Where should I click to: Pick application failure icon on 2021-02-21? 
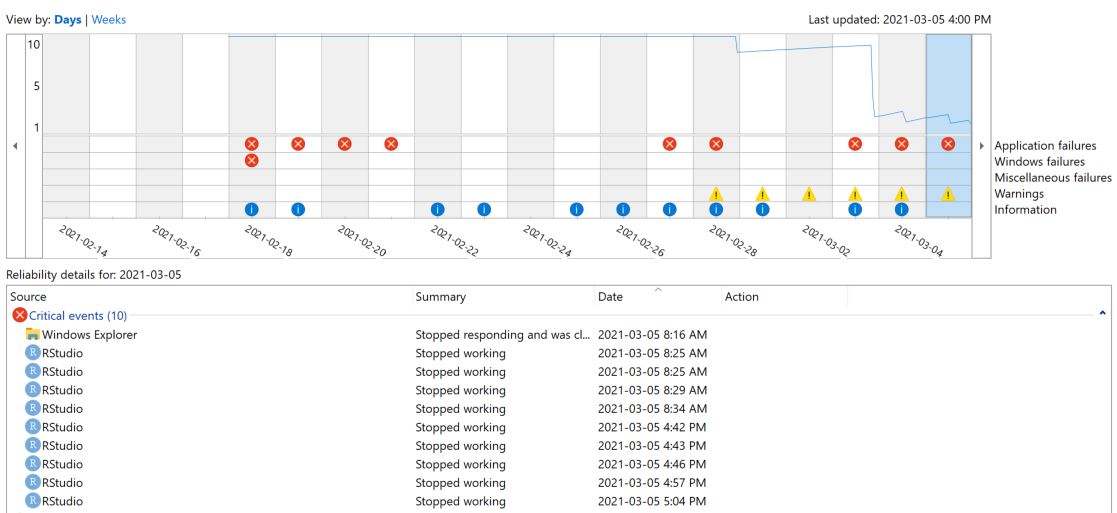(x=391, y=144)
